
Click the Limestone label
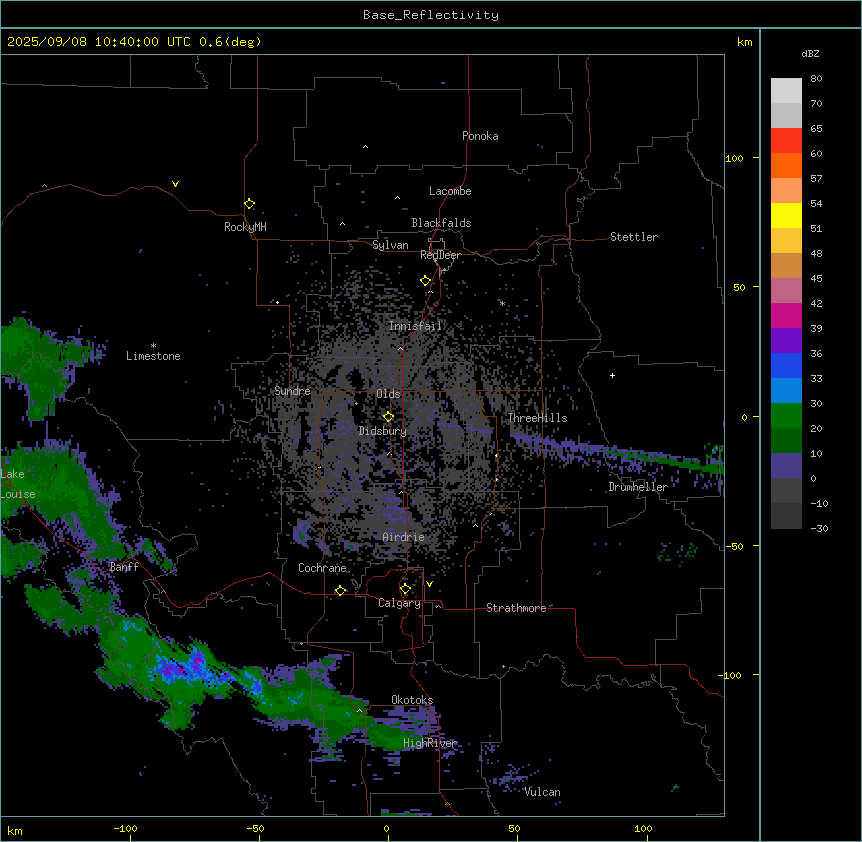[x=153, y=356]
